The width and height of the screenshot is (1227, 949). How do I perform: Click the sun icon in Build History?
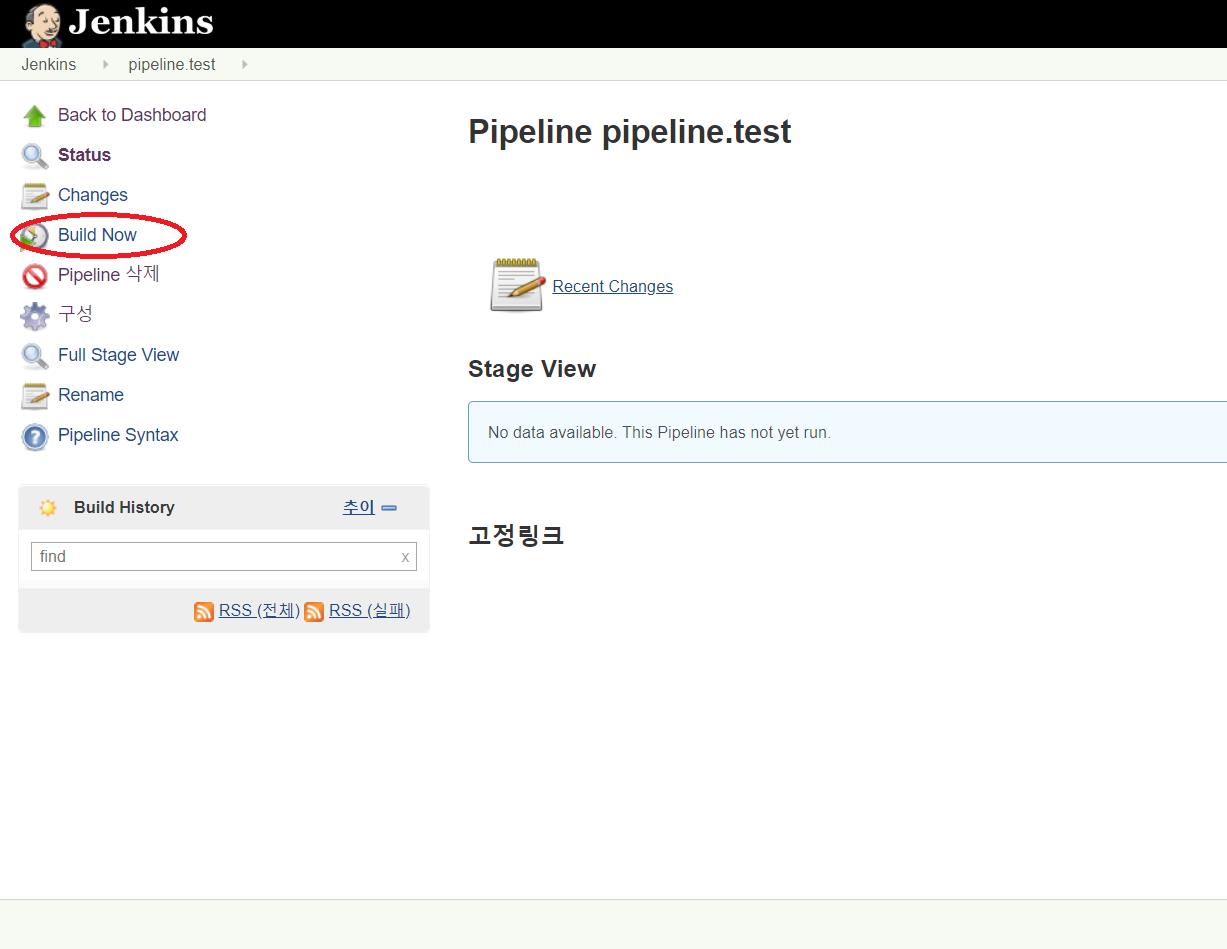47,508
